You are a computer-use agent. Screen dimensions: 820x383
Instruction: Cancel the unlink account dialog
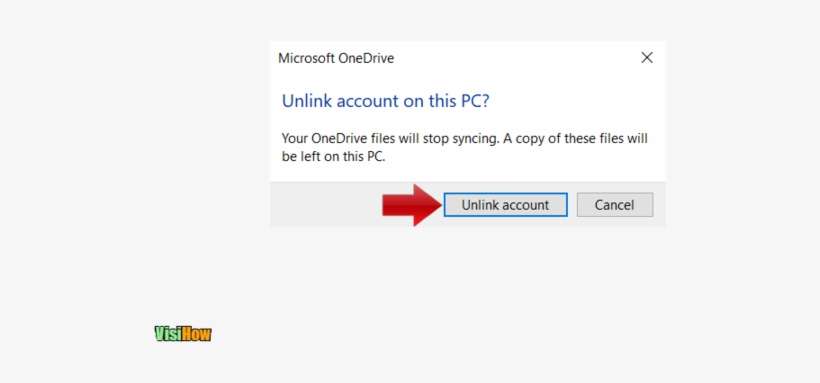614,205
